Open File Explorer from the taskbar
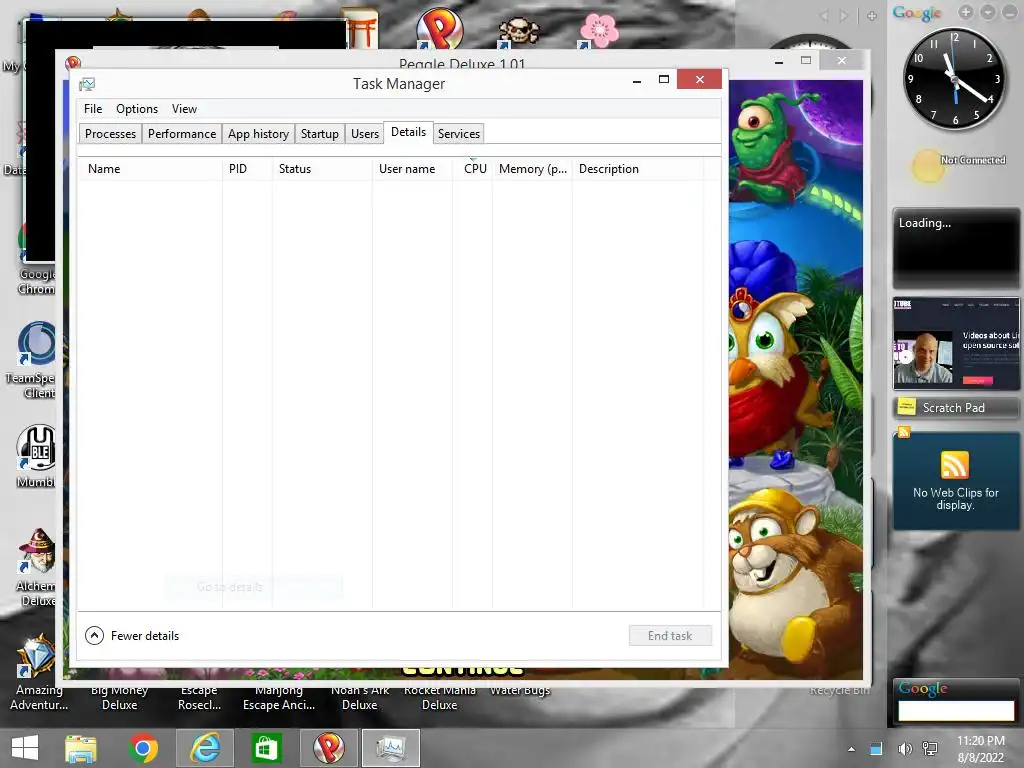 click(80, 748)
